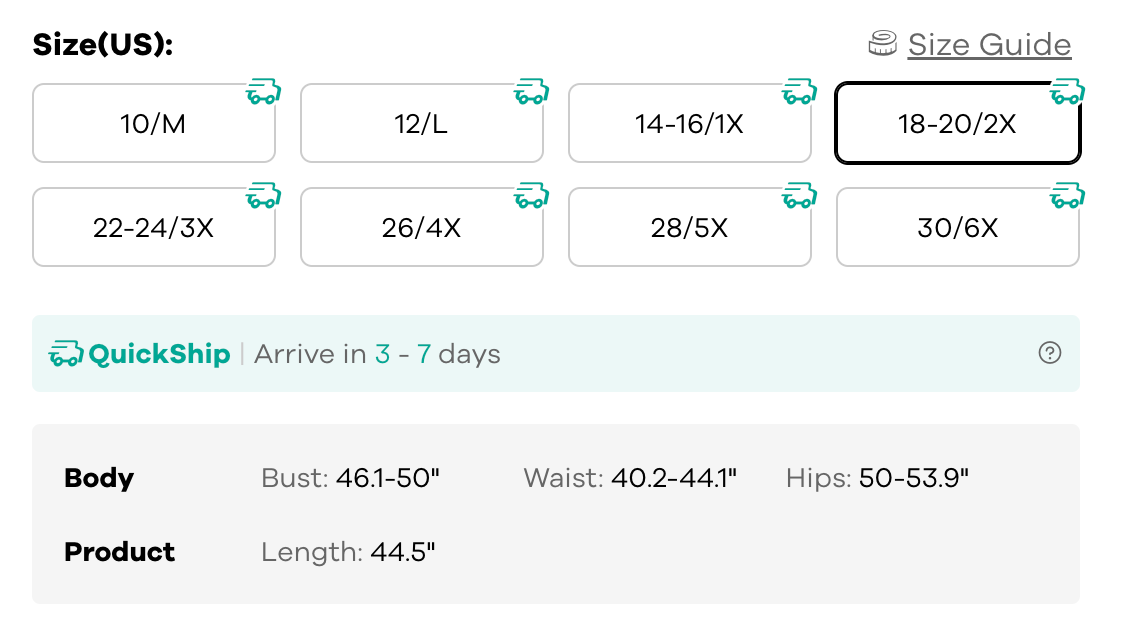Click the QuickShip truck icon in banner
The width and height of the screenshot is (1132, 618).
66,354
